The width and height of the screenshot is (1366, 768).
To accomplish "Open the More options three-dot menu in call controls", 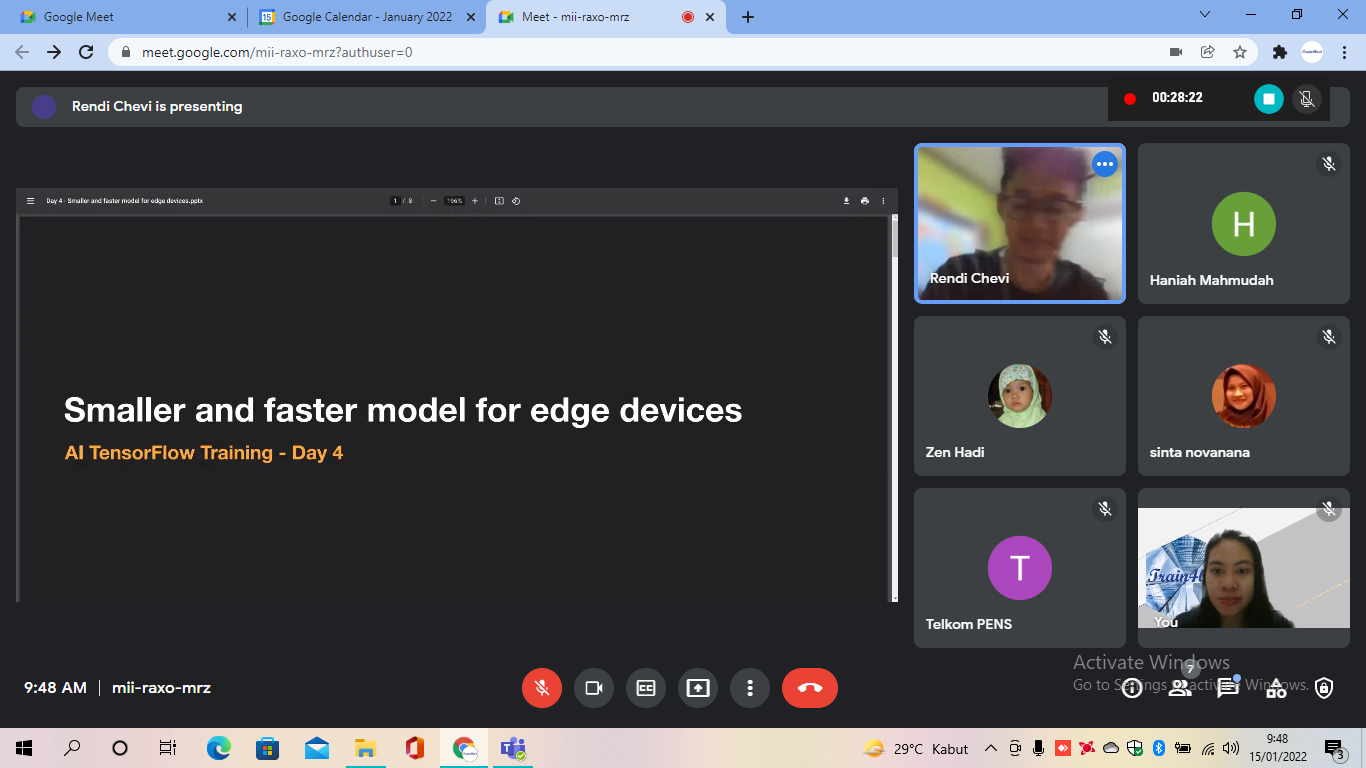I will (x=750, y=688).
